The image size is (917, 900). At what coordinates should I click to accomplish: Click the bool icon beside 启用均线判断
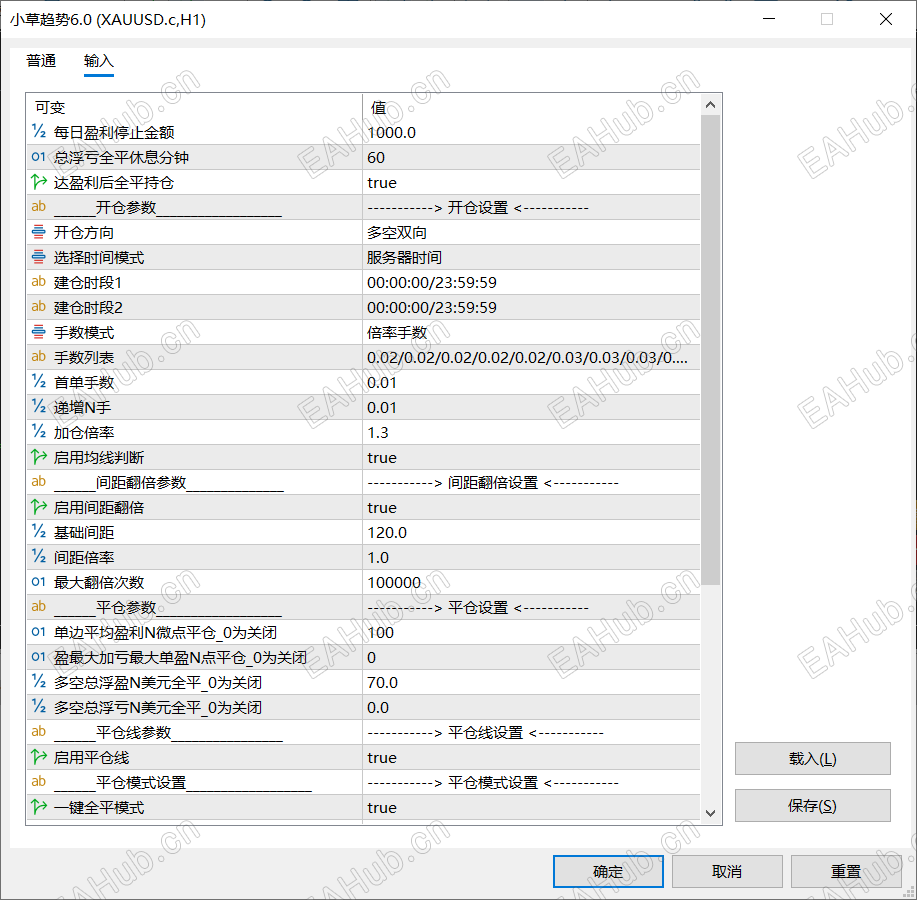tap(39, 457)
